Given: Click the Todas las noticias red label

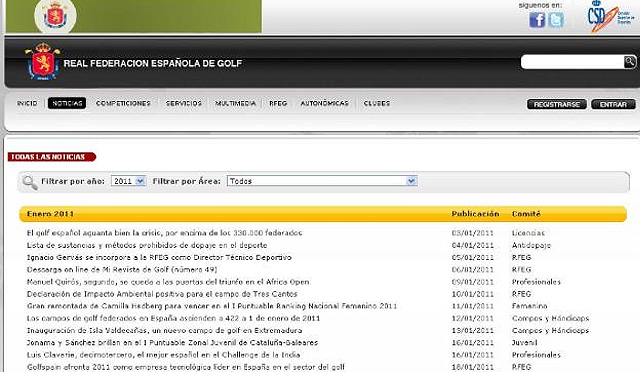Looking at the screenshot, I should pyautogui.click(x=51, y=157).
